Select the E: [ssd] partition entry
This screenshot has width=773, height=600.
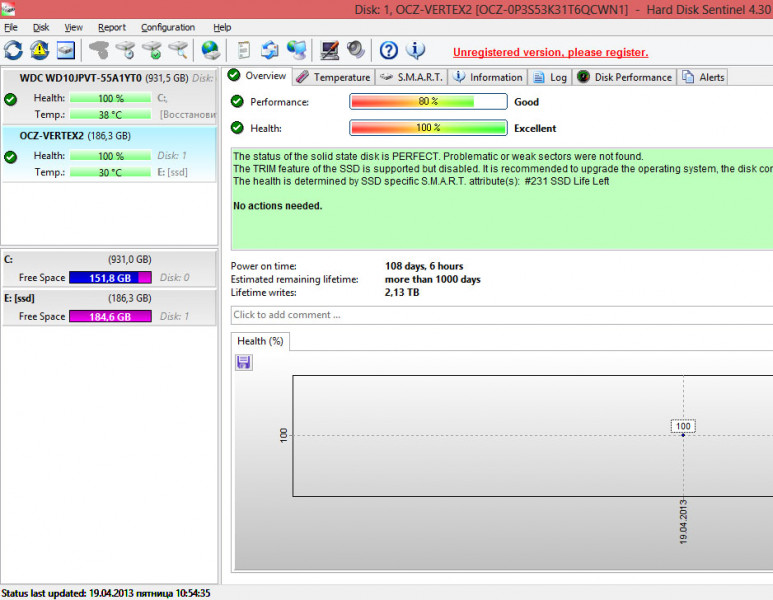pos(109,308)
